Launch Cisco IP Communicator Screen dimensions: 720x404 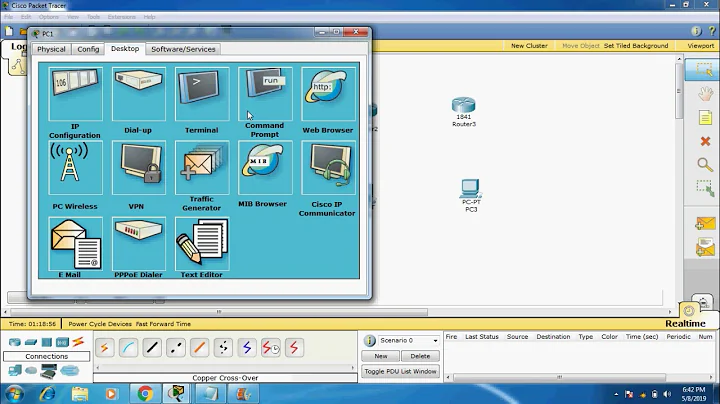point(328,168)
